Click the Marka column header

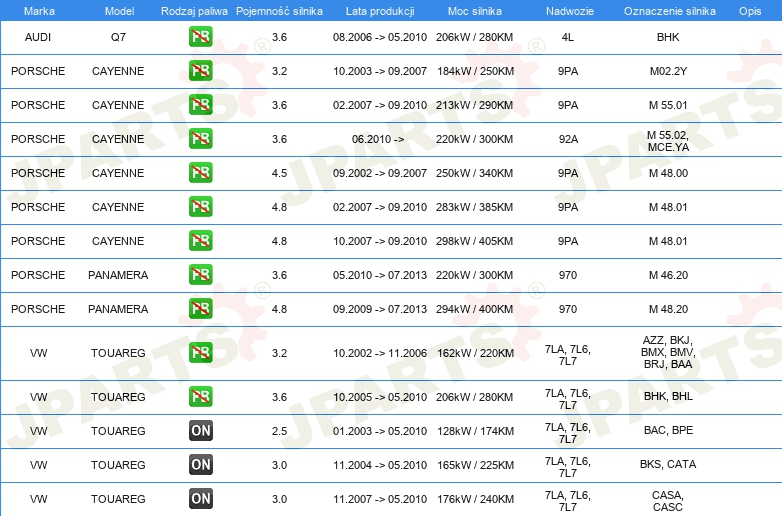click(x=39, y=11)
